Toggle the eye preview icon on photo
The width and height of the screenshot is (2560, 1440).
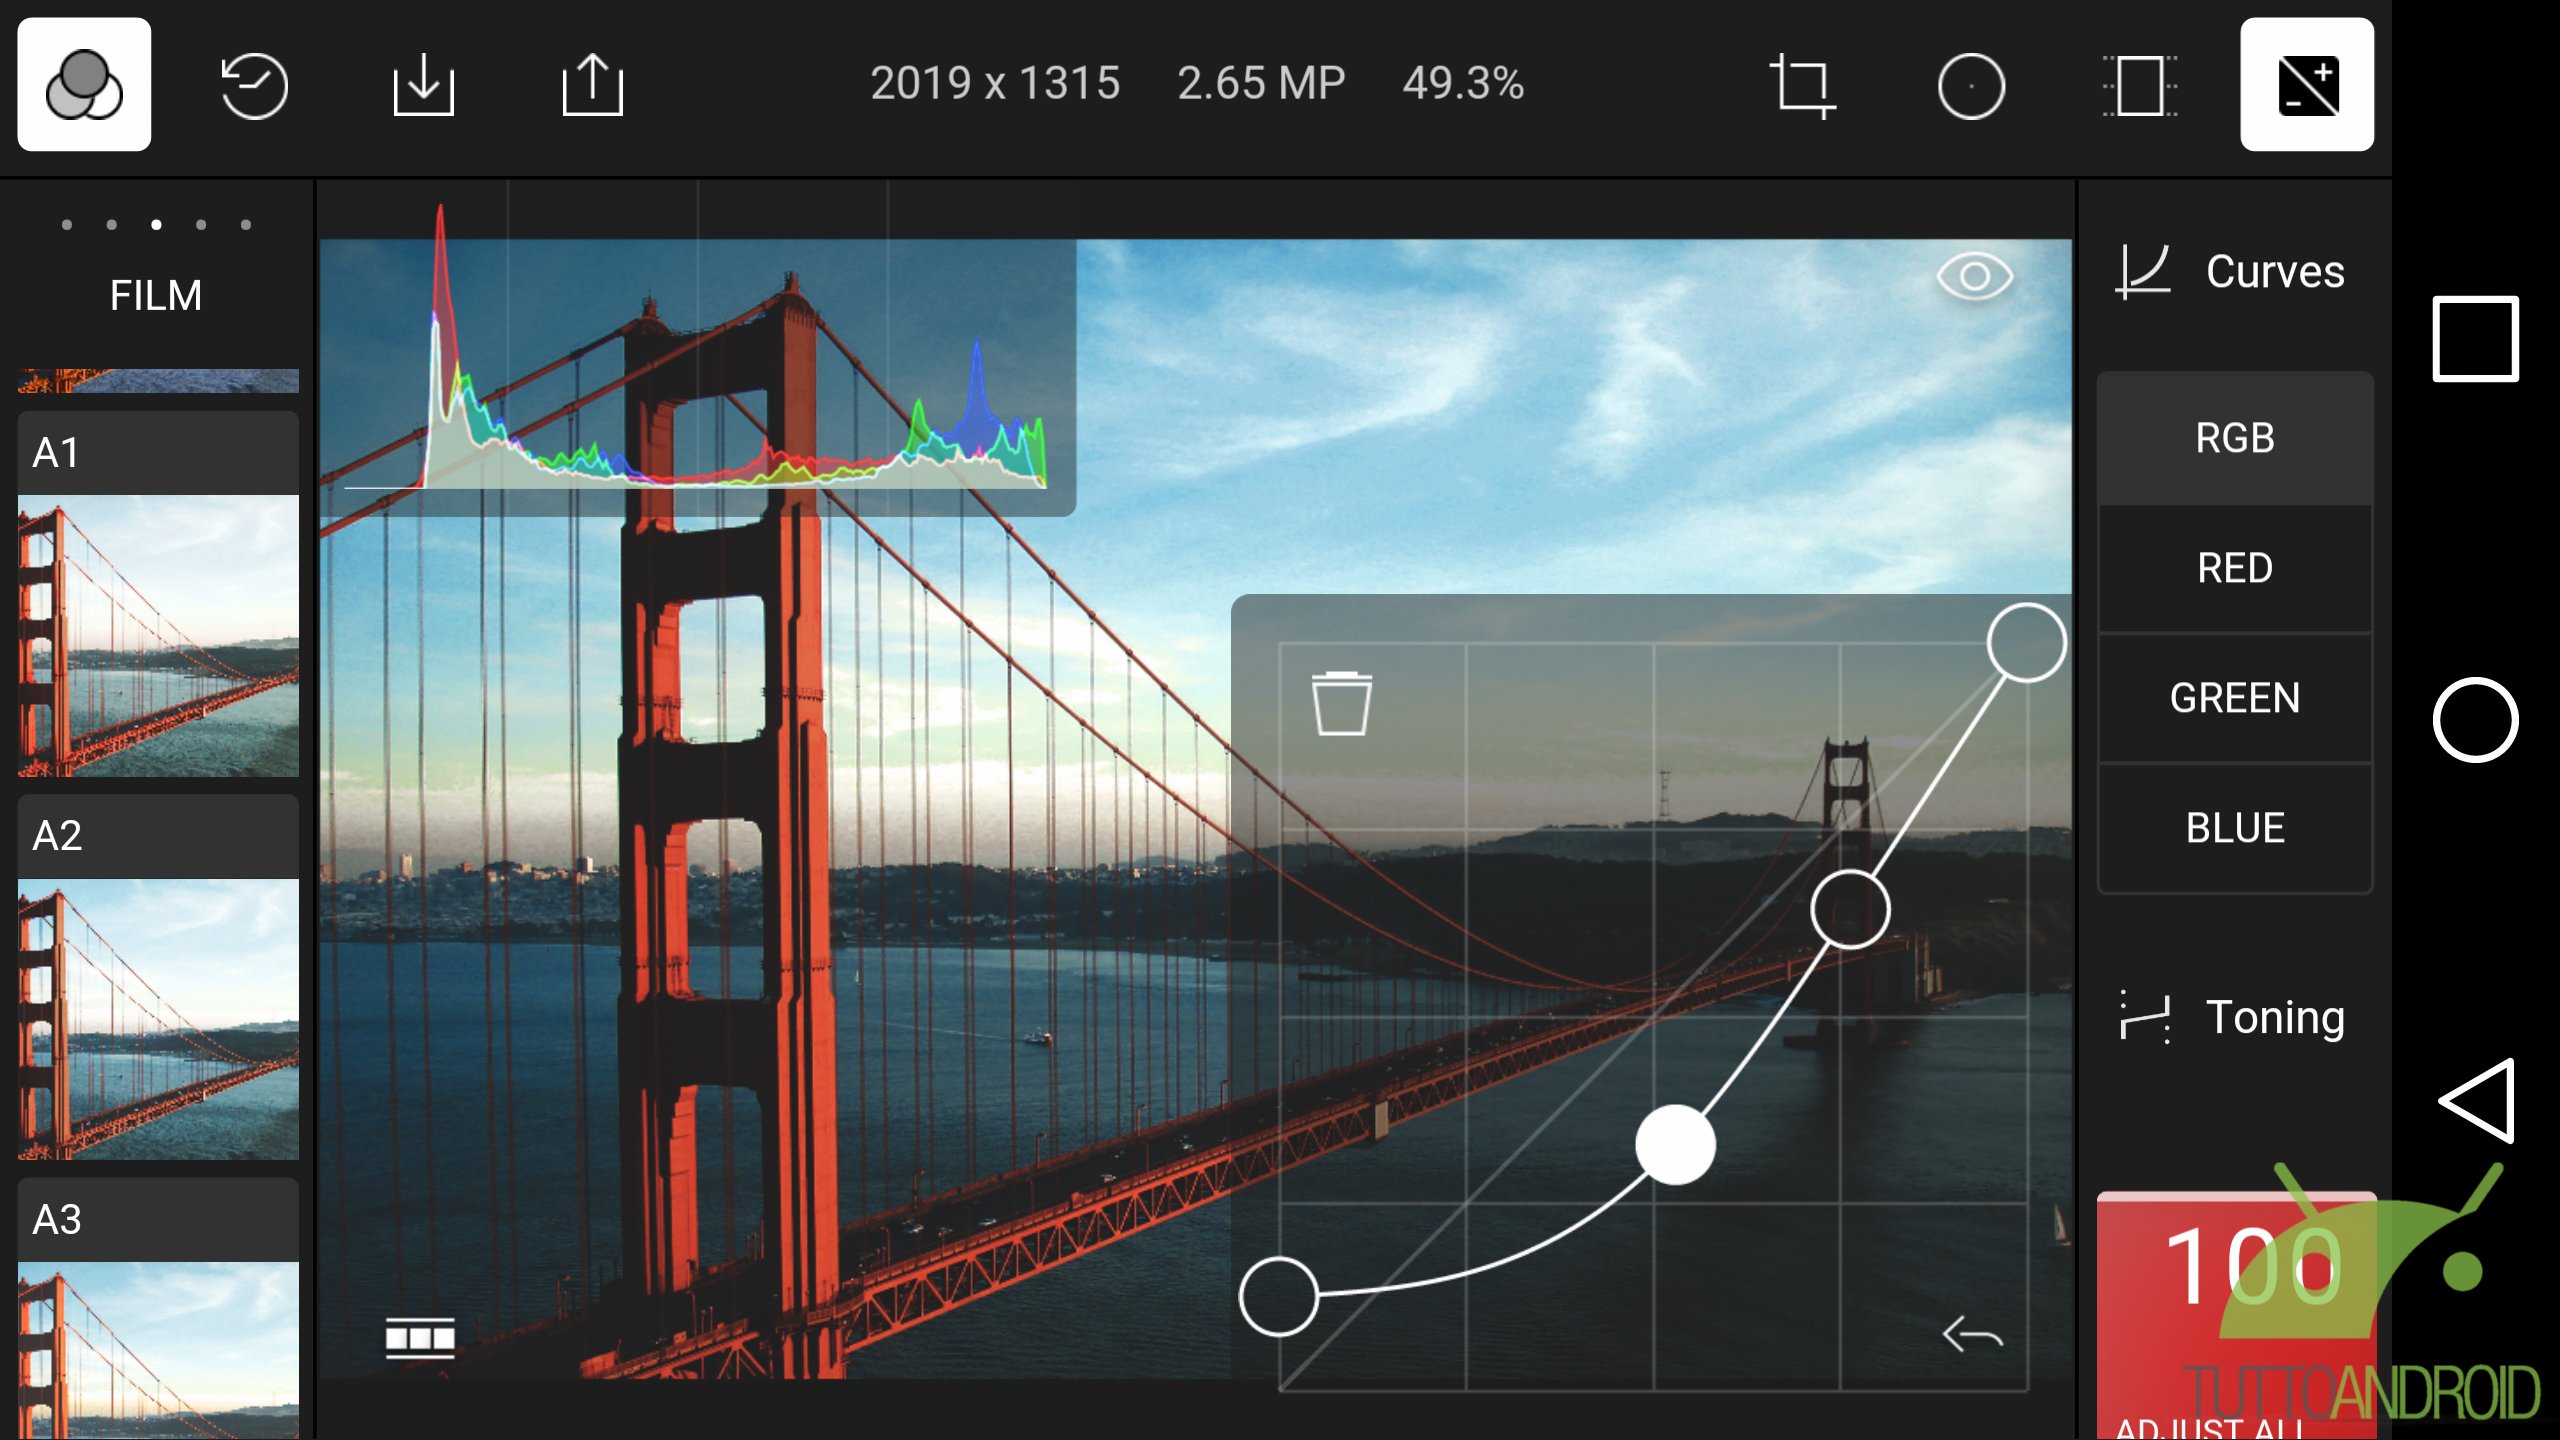click(x=1974, y=276)
